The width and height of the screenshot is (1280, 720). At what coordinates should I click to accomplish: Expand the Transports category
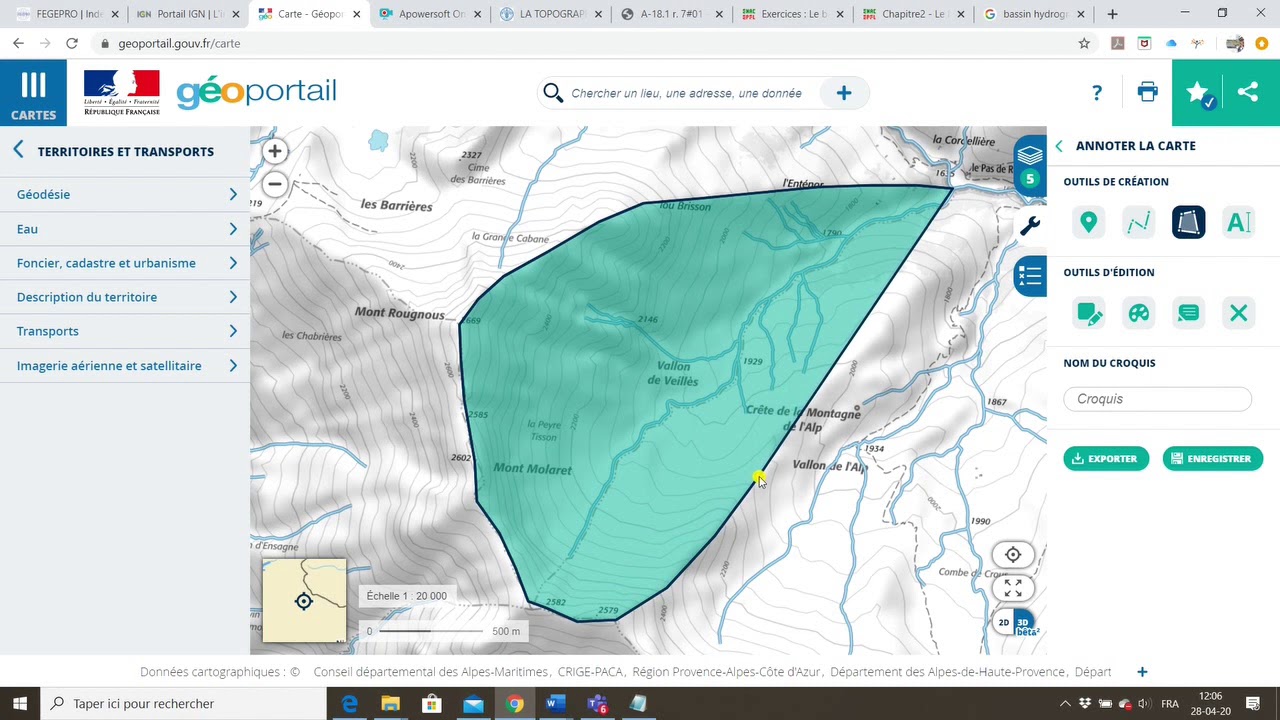click(x=125, y=331)
